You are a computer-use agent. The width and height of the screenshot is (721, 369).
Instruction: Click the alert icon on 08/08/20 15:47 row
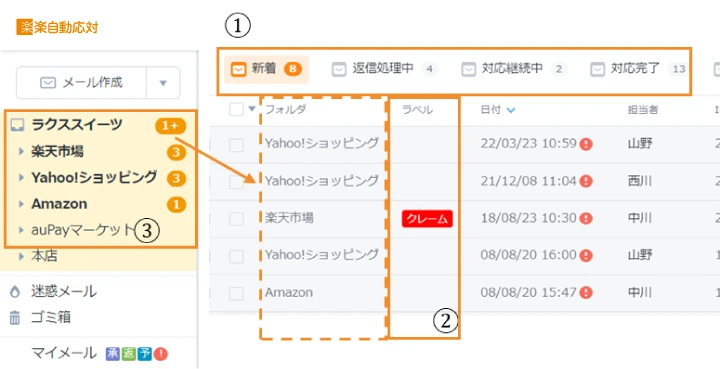586,293
